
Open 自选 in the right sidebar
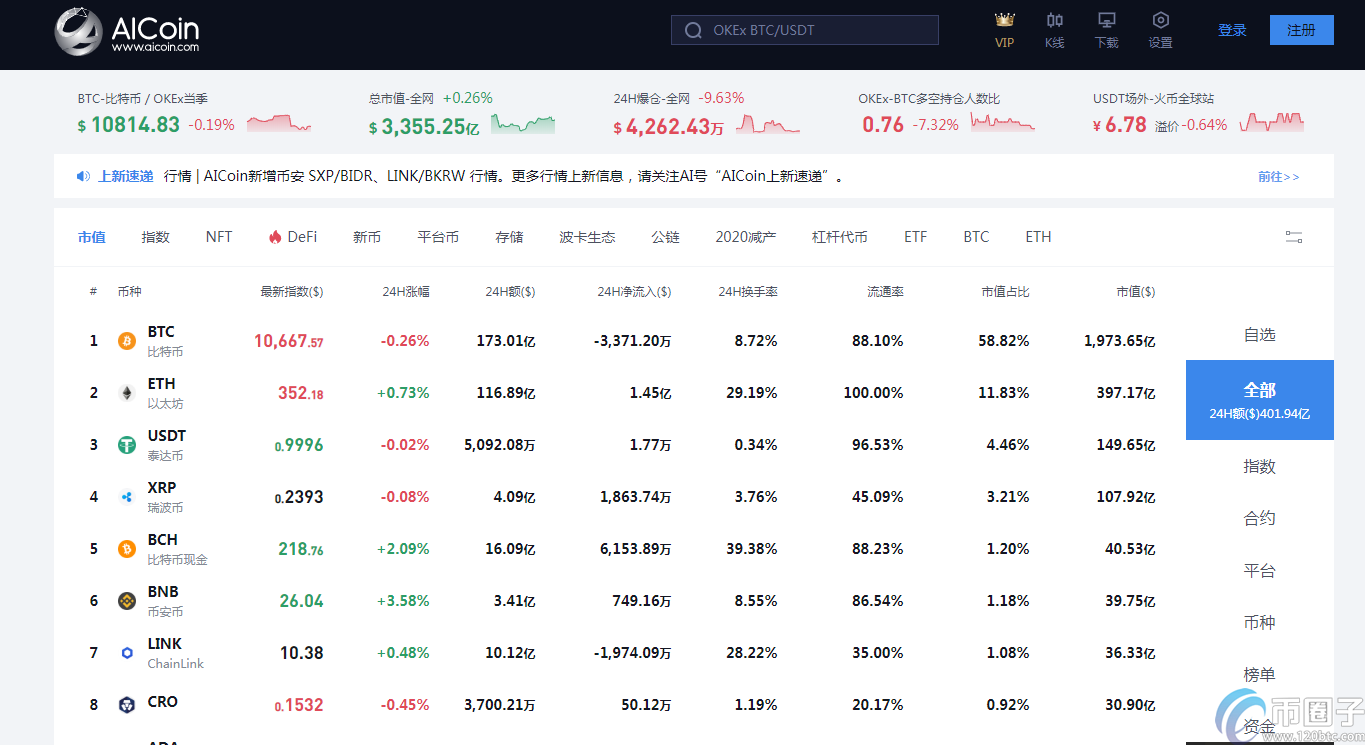click(1260, 335)
